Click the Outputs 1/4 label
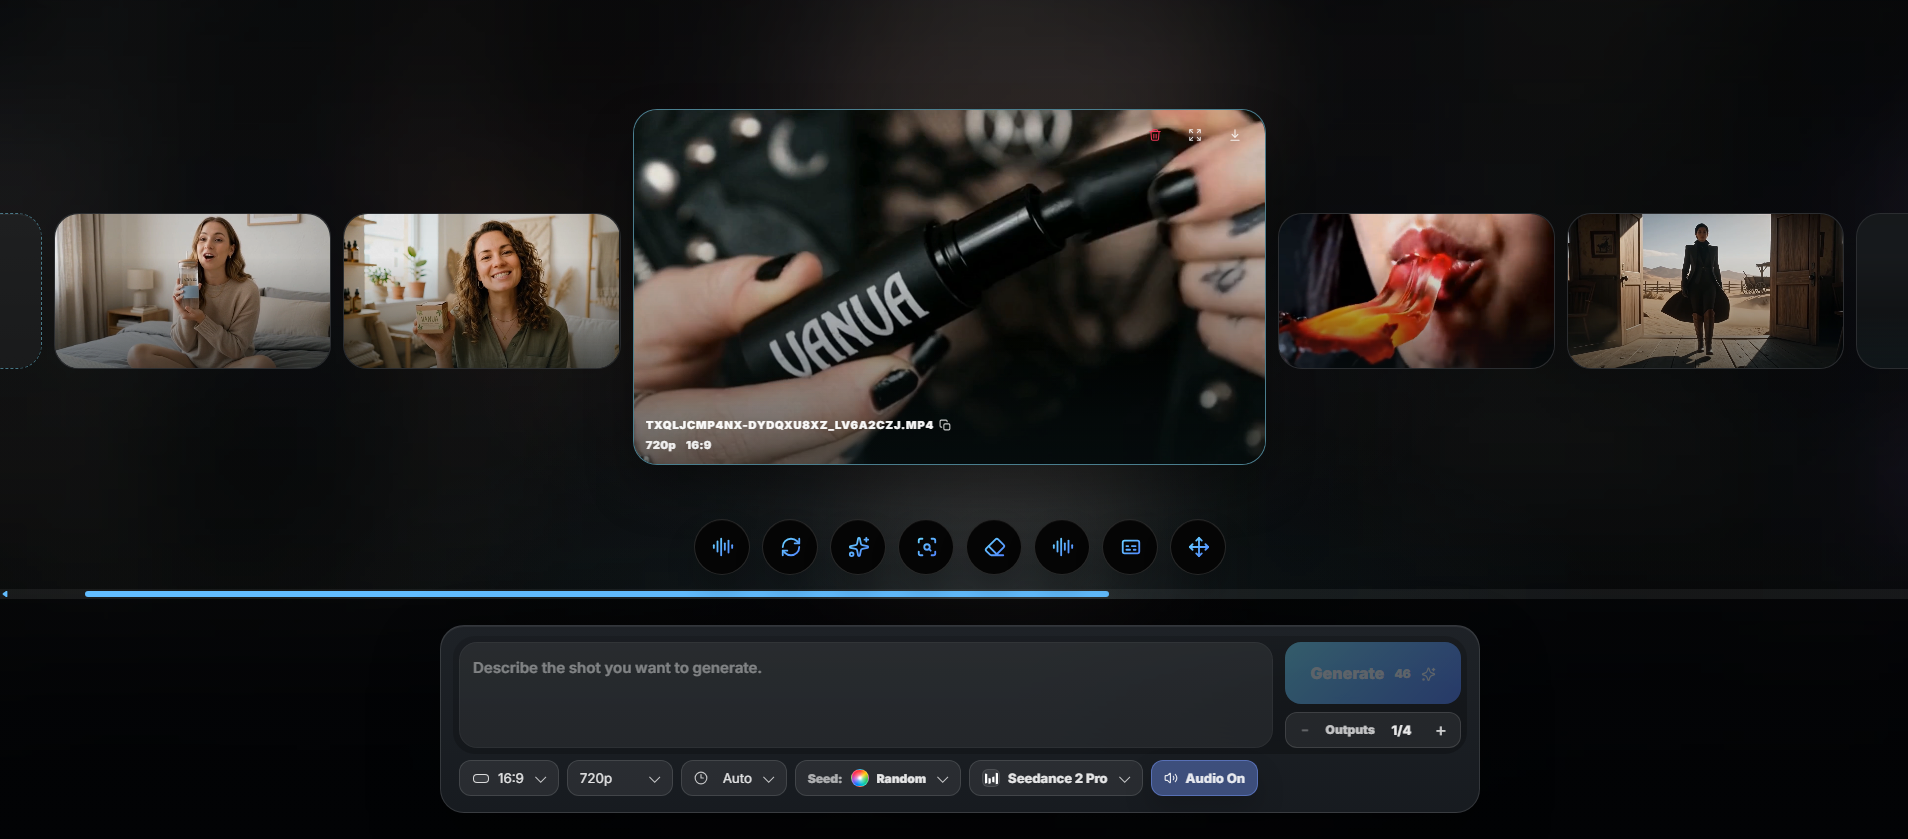 click(1368, 730)
